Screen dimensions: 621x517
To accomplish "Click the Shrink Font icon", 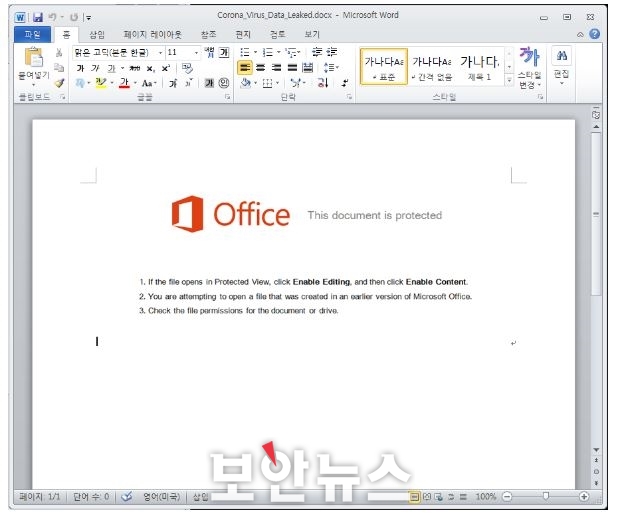I will [189, 83].
